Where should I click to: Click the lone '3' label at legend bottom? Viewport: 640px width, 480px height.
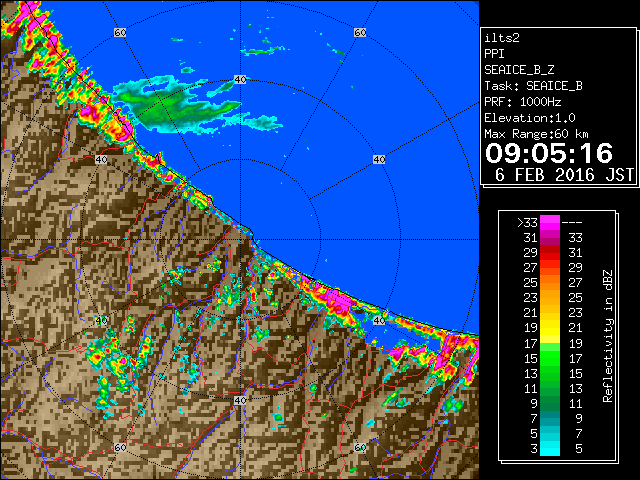[534, 449]
